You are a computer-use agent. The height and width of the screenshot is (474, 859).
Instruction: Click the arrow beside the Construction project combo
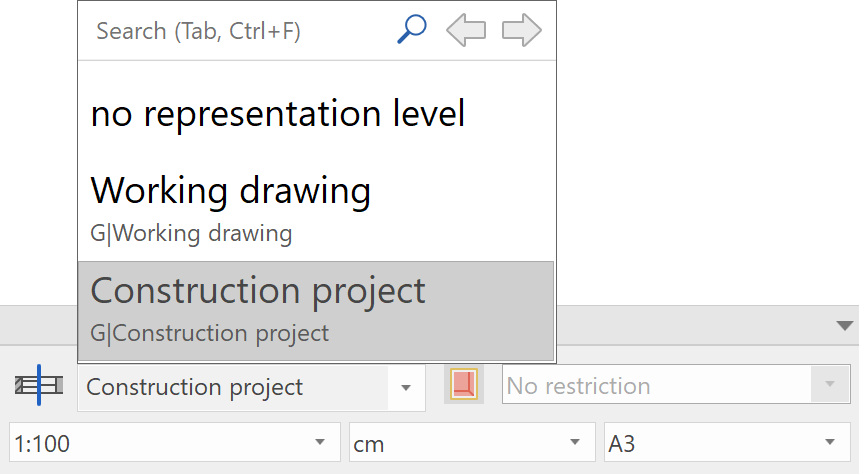point(405,387)
